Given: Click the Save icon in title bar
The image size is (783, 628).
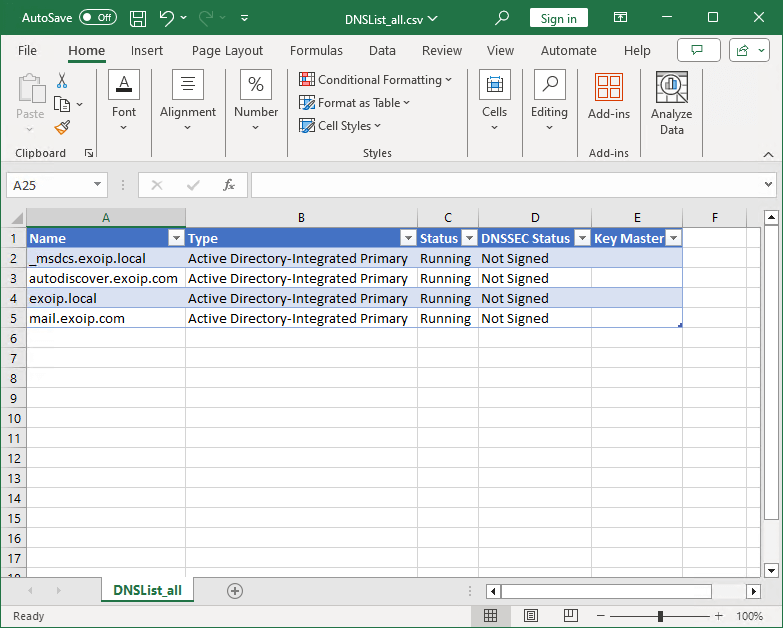Looking at the screenshot, I should pos(138,18).
